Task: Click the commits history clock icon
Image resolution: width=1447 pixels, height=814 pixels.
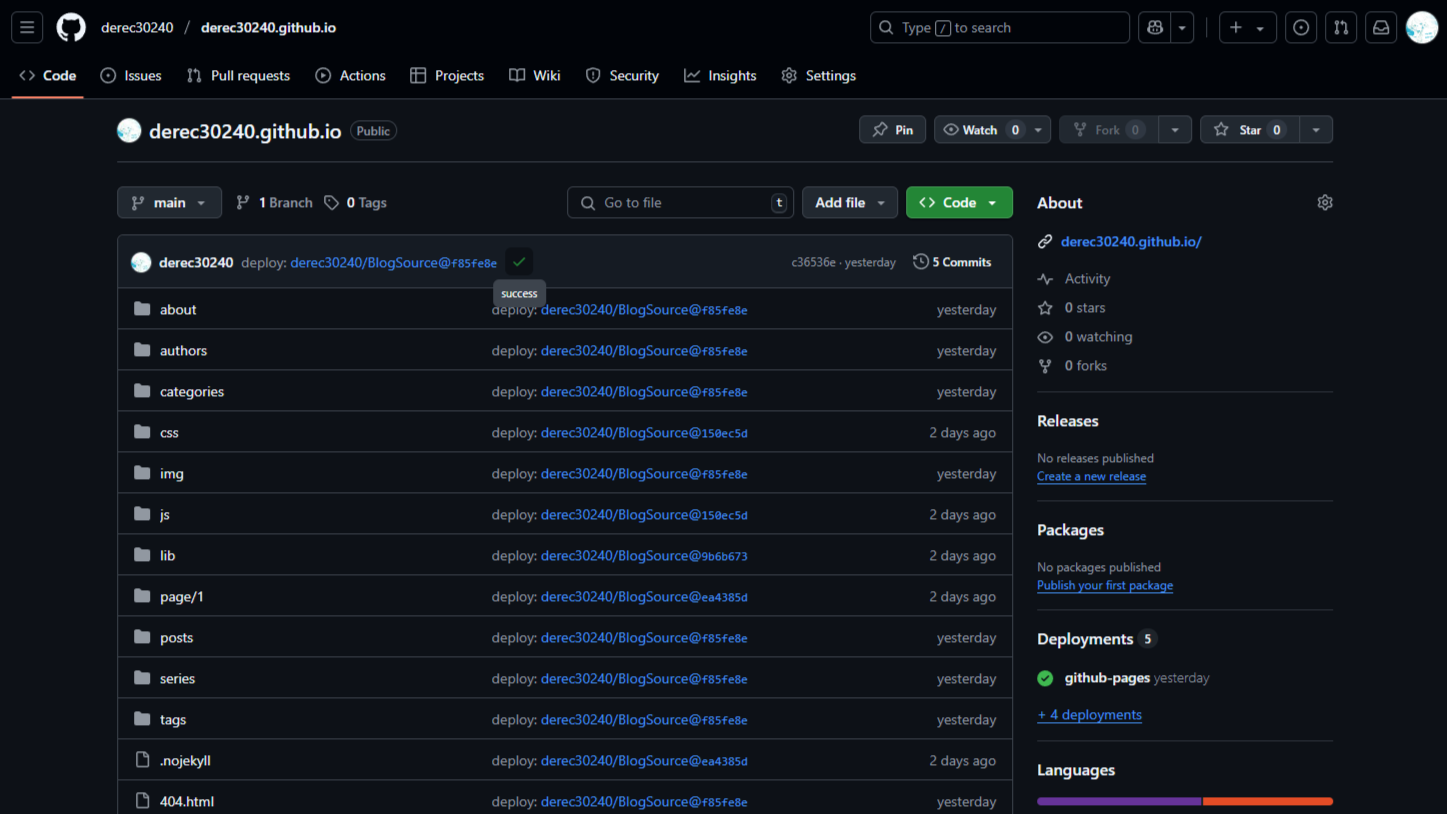Action: (920, 262)
